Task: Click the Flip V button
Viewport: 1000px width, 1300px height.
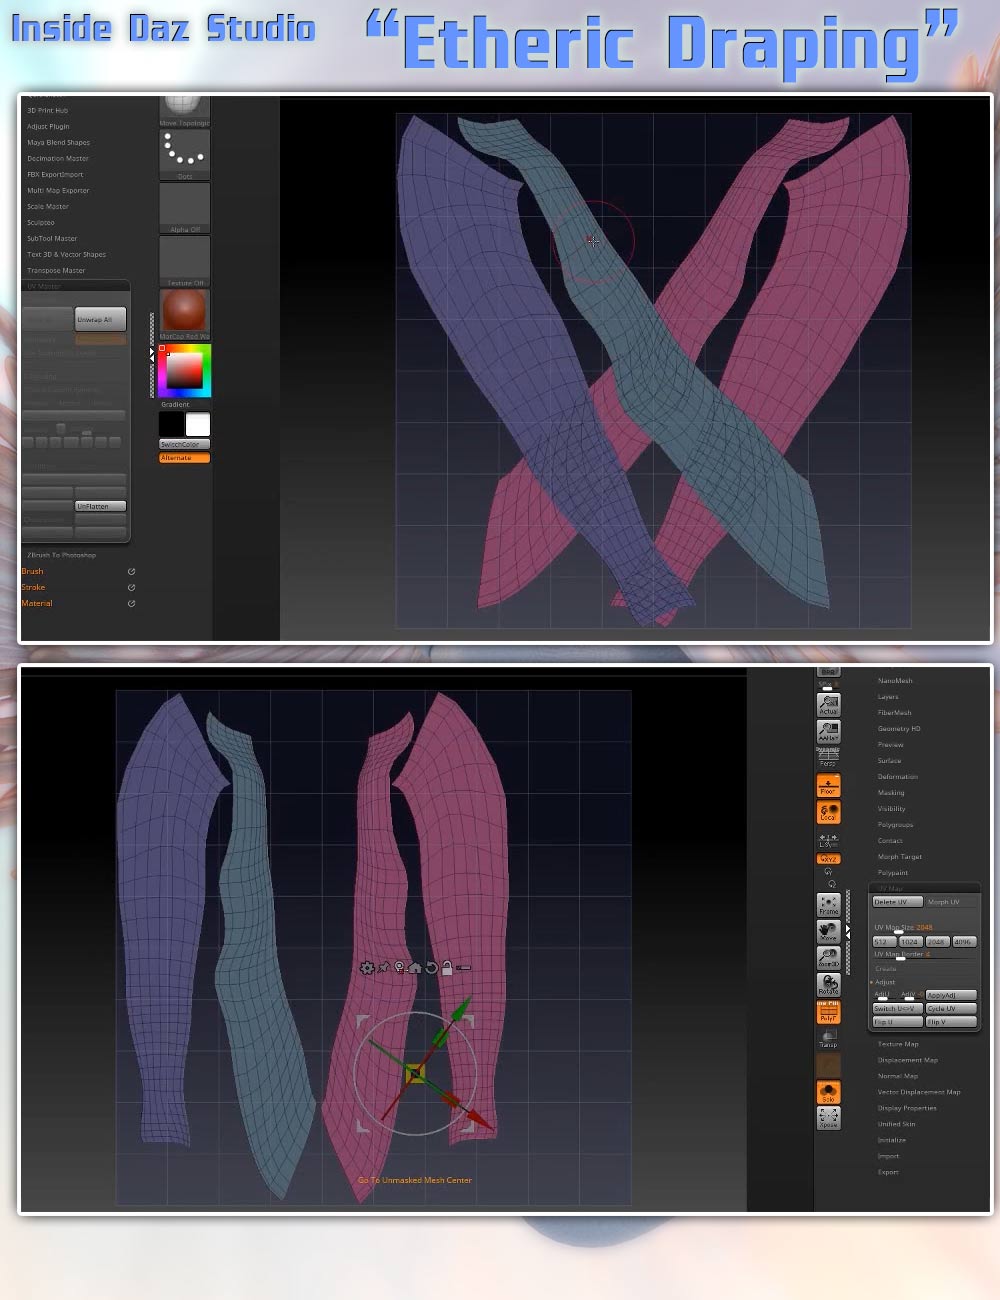Action: pos(951,1022)
